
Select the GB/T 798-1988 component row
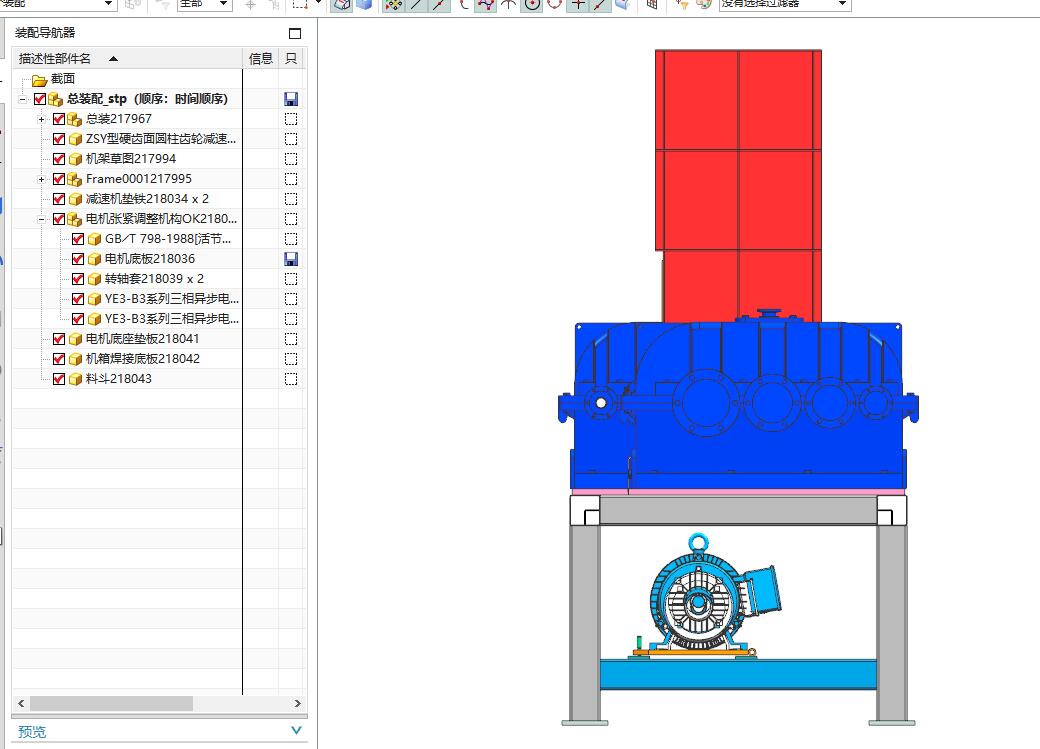pyautogui.click(x=168, y=239)
